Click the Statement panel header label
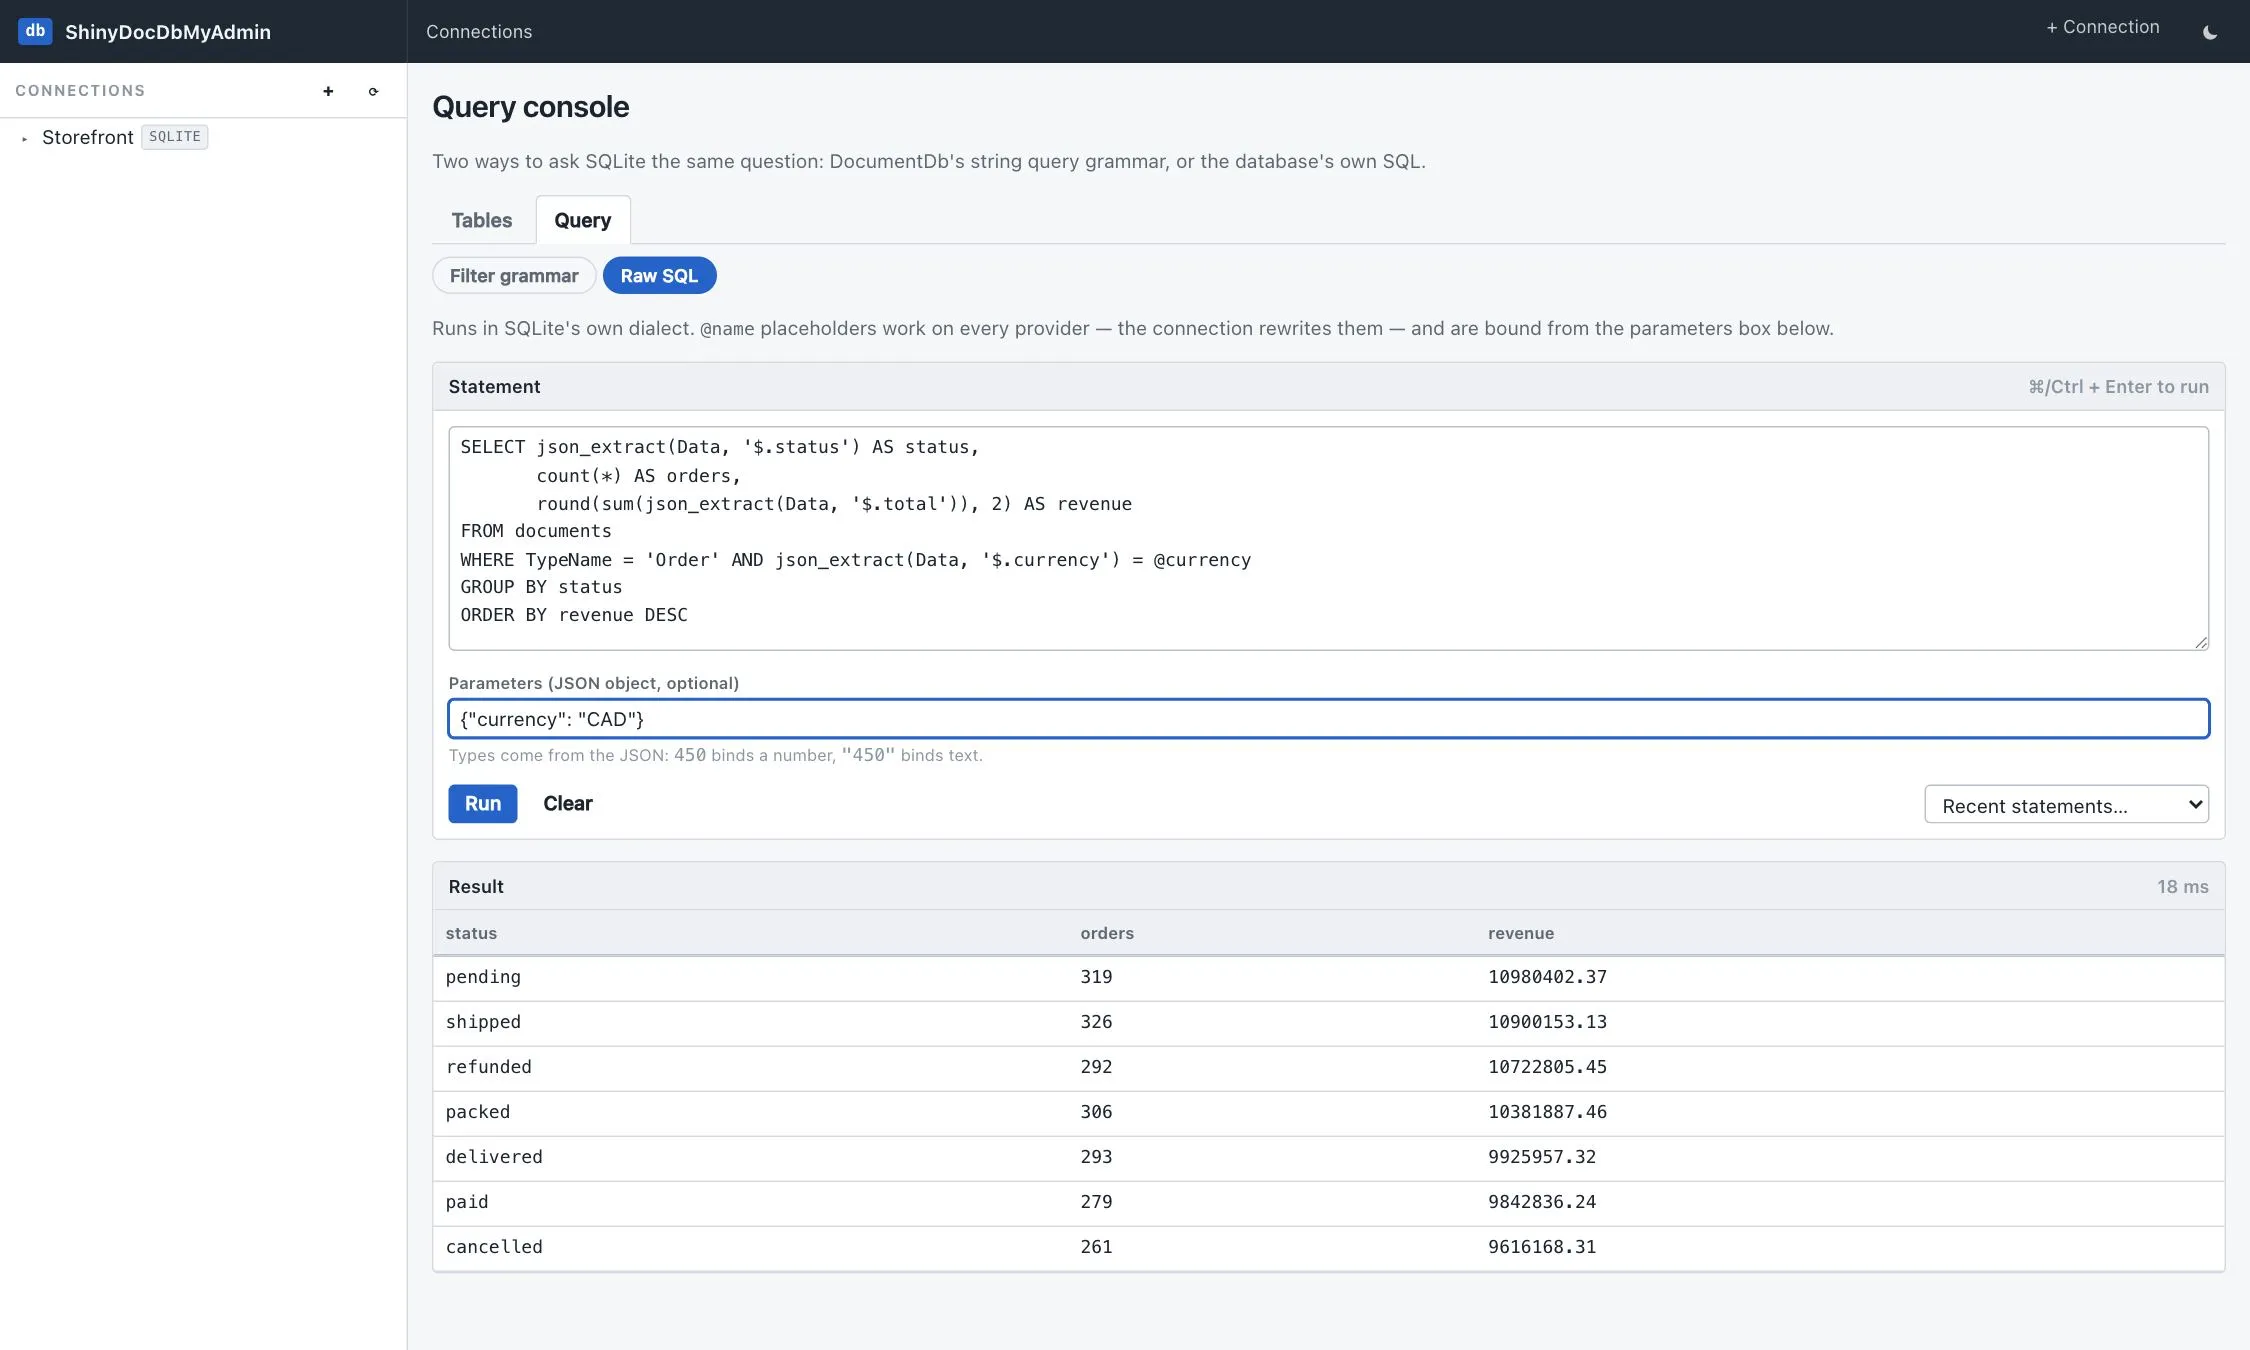This screenshot has width=2250, height=1350. [494, 387]
